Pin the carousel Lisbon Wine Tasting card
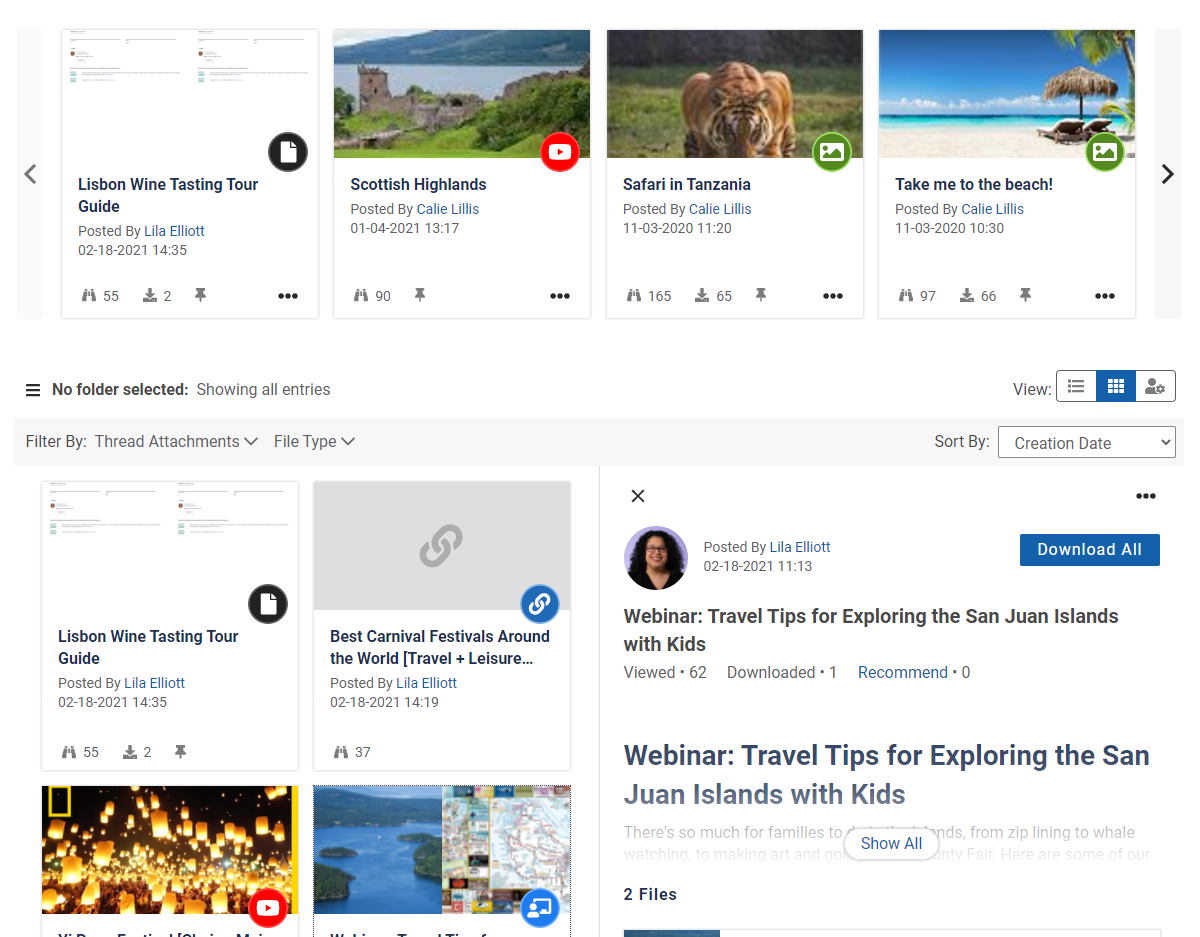The height and width of the screenshot is (937, 1200). click(x=200, y=295)
